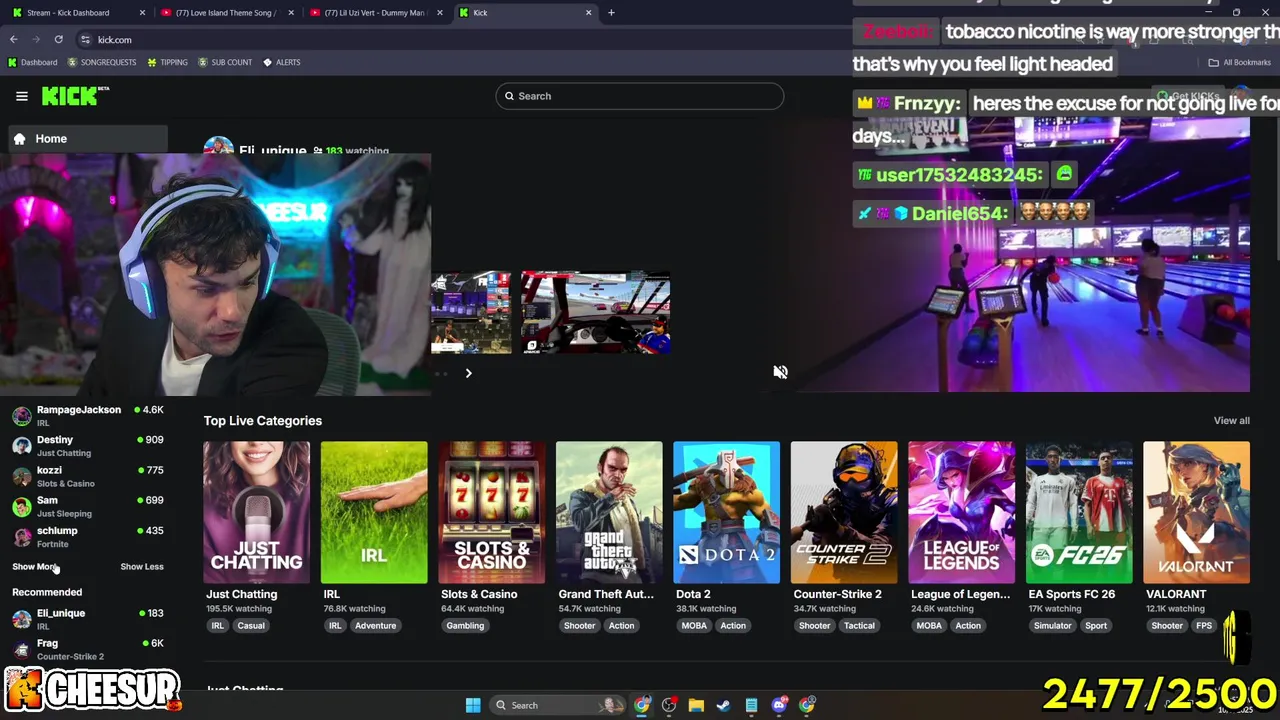Click Destiny channel avatar in sidebar
Viewport: 1280px width, 720px height.
pyautogui.click(x=22, y=446)
